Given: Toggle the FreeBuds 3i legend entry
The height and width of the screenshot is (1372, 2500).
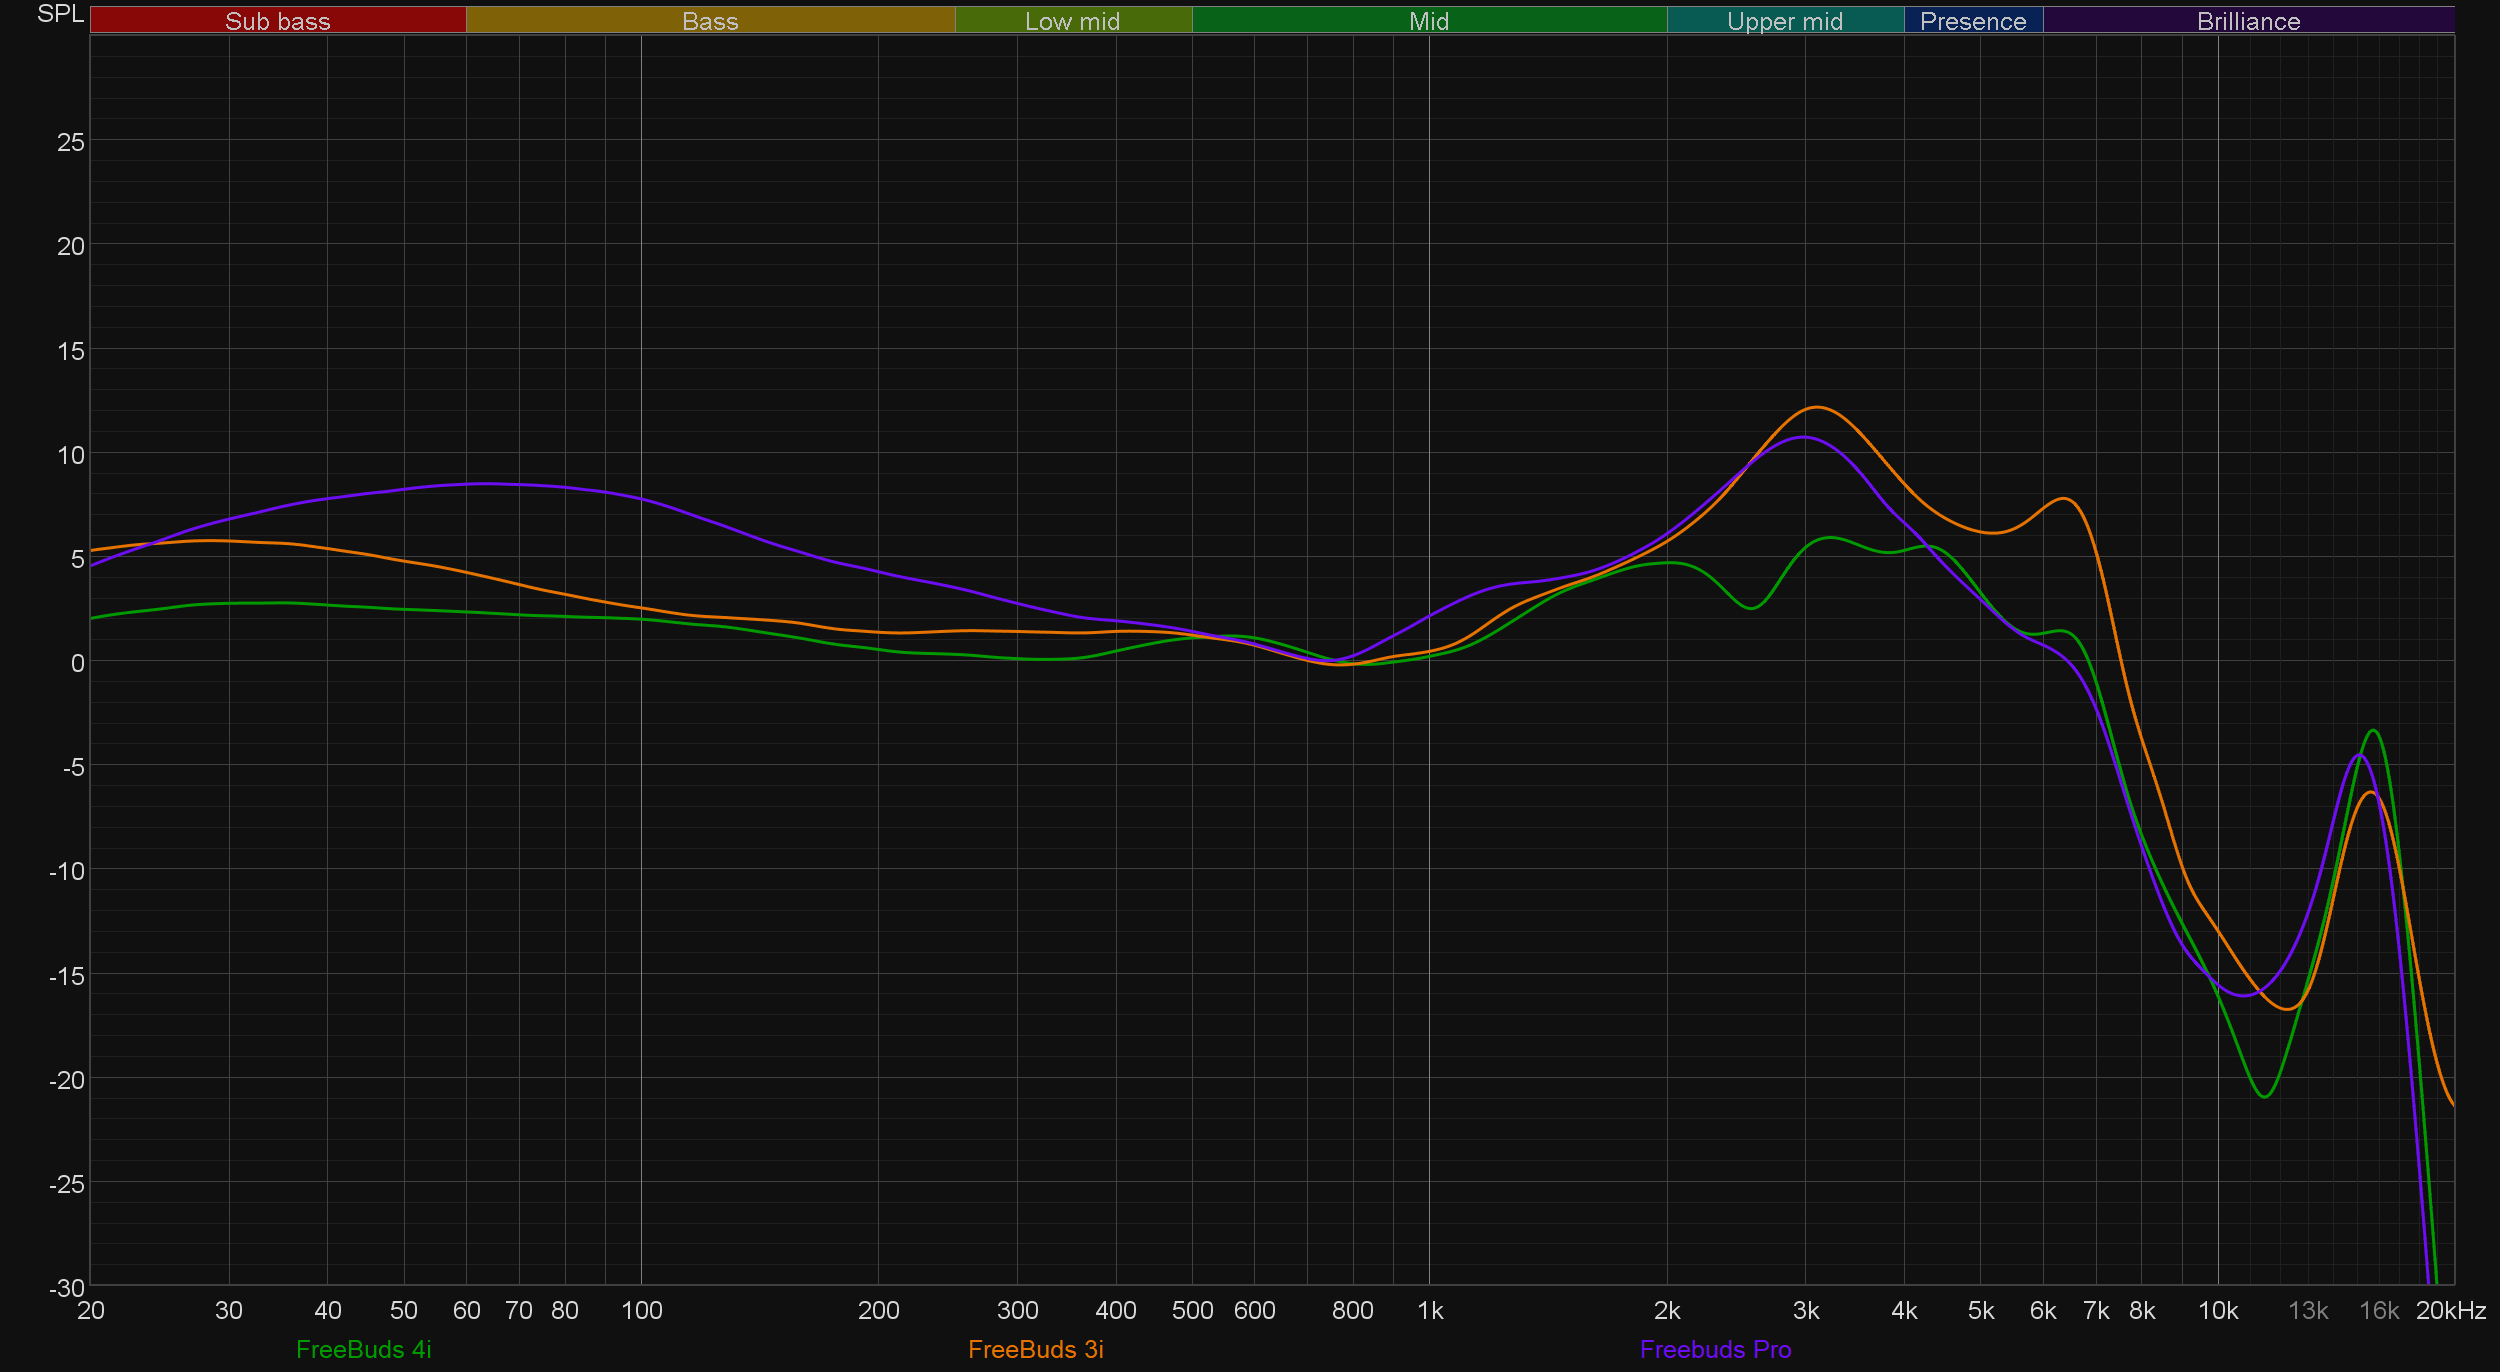Looking at the screenshot, I should 1035,1349.
